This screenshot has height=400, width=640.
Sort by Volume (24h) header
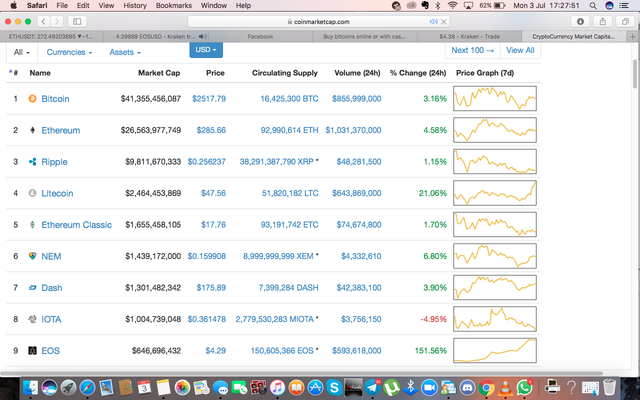point(357,73)
